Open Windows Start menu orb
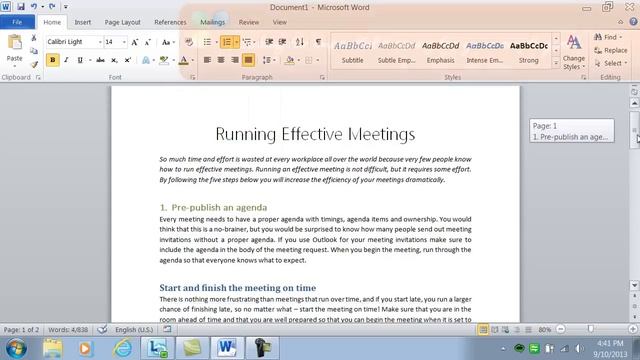 point(16,348)
